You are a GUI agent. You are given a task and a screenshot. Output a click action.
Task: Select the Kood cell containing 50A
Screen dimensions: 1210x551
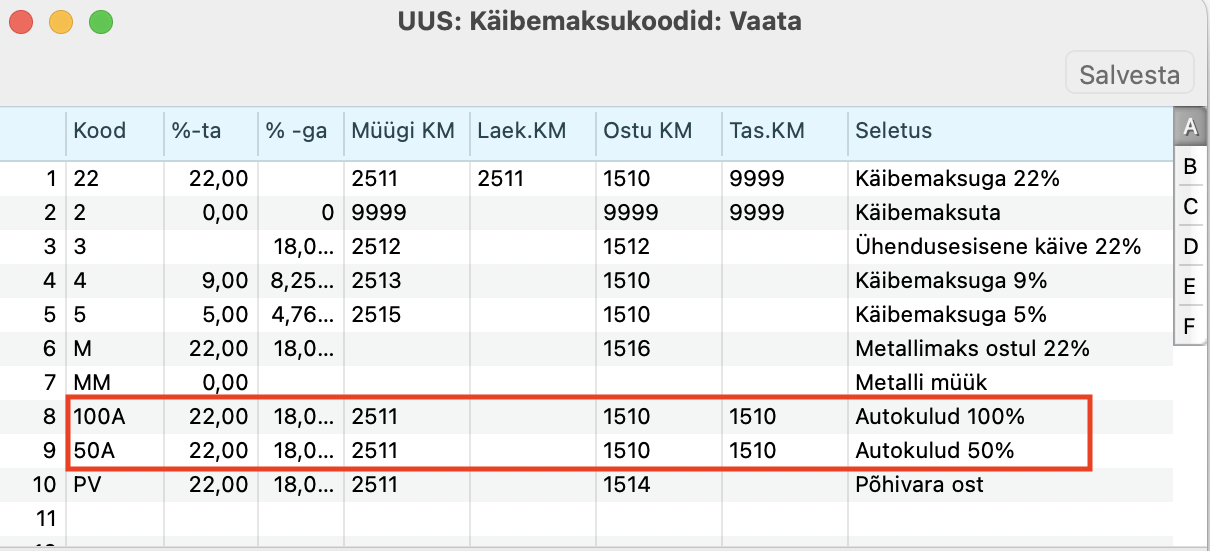click(115, 451)
